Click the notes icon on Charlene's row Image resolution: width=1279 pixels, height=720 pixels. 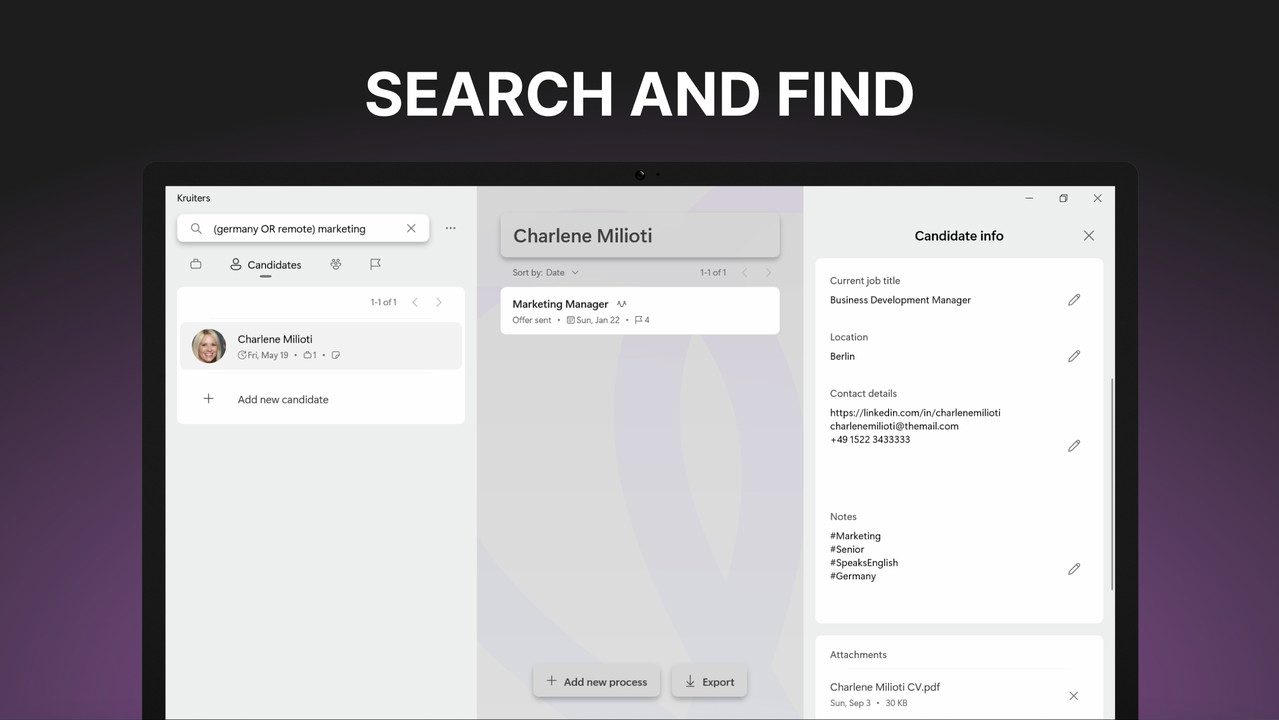point(336,355)
